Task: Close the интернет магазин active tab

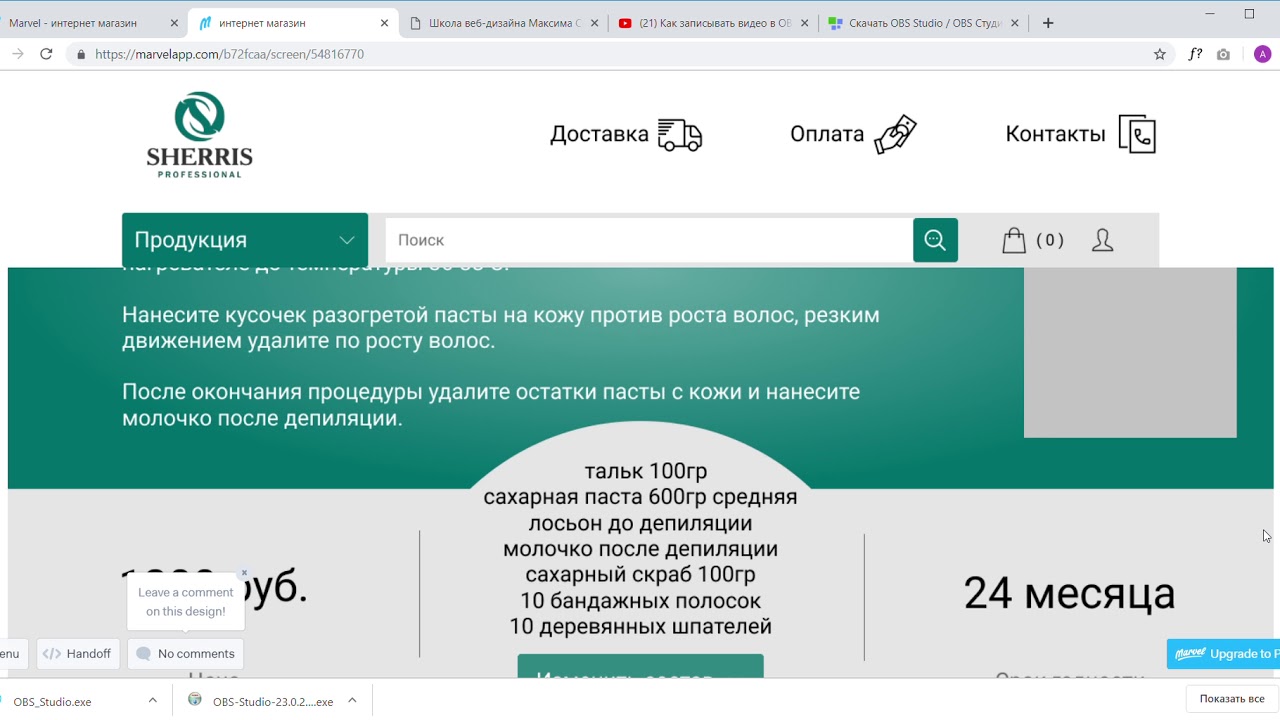Action: pos(384,23)
